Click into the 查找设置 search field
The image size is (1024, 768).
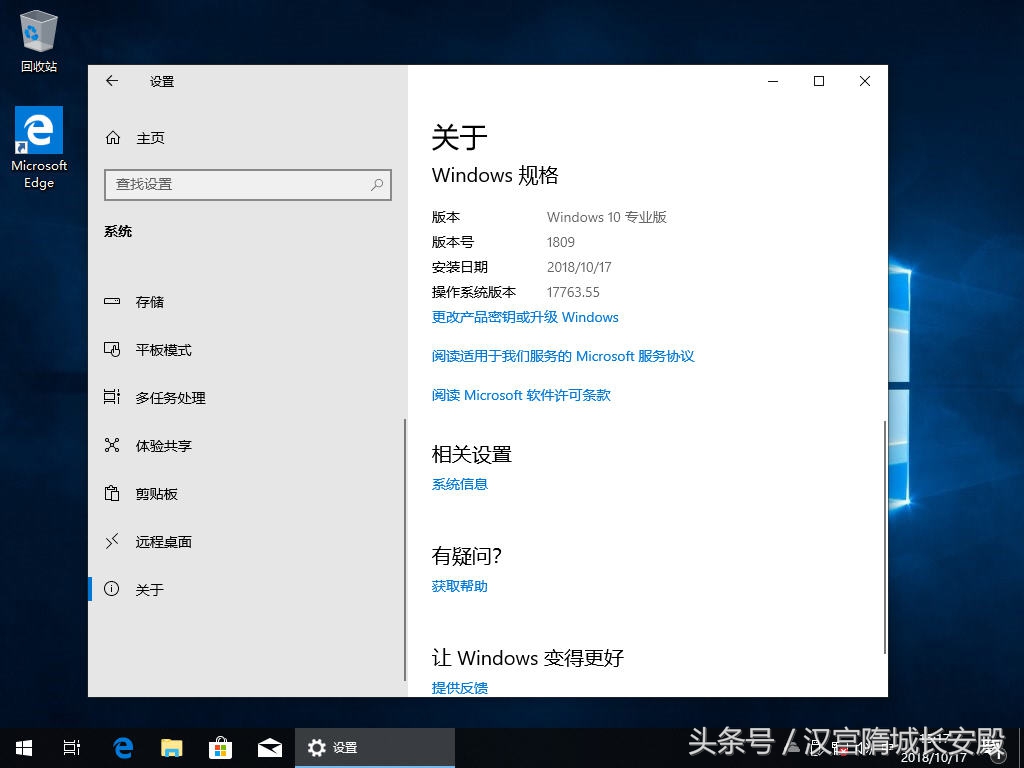[248, 185]
